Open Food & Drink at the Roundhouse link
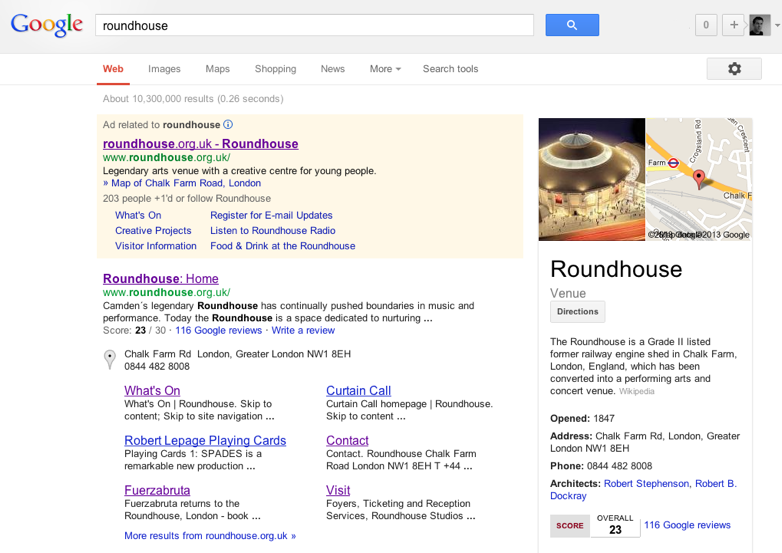 (x=283, y=246)
